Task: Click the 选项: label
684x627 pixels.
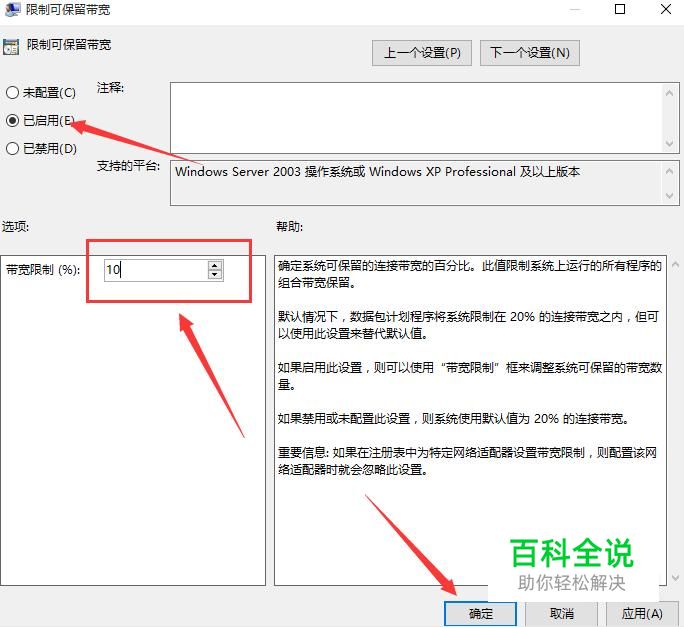Action: coord(15,226)
